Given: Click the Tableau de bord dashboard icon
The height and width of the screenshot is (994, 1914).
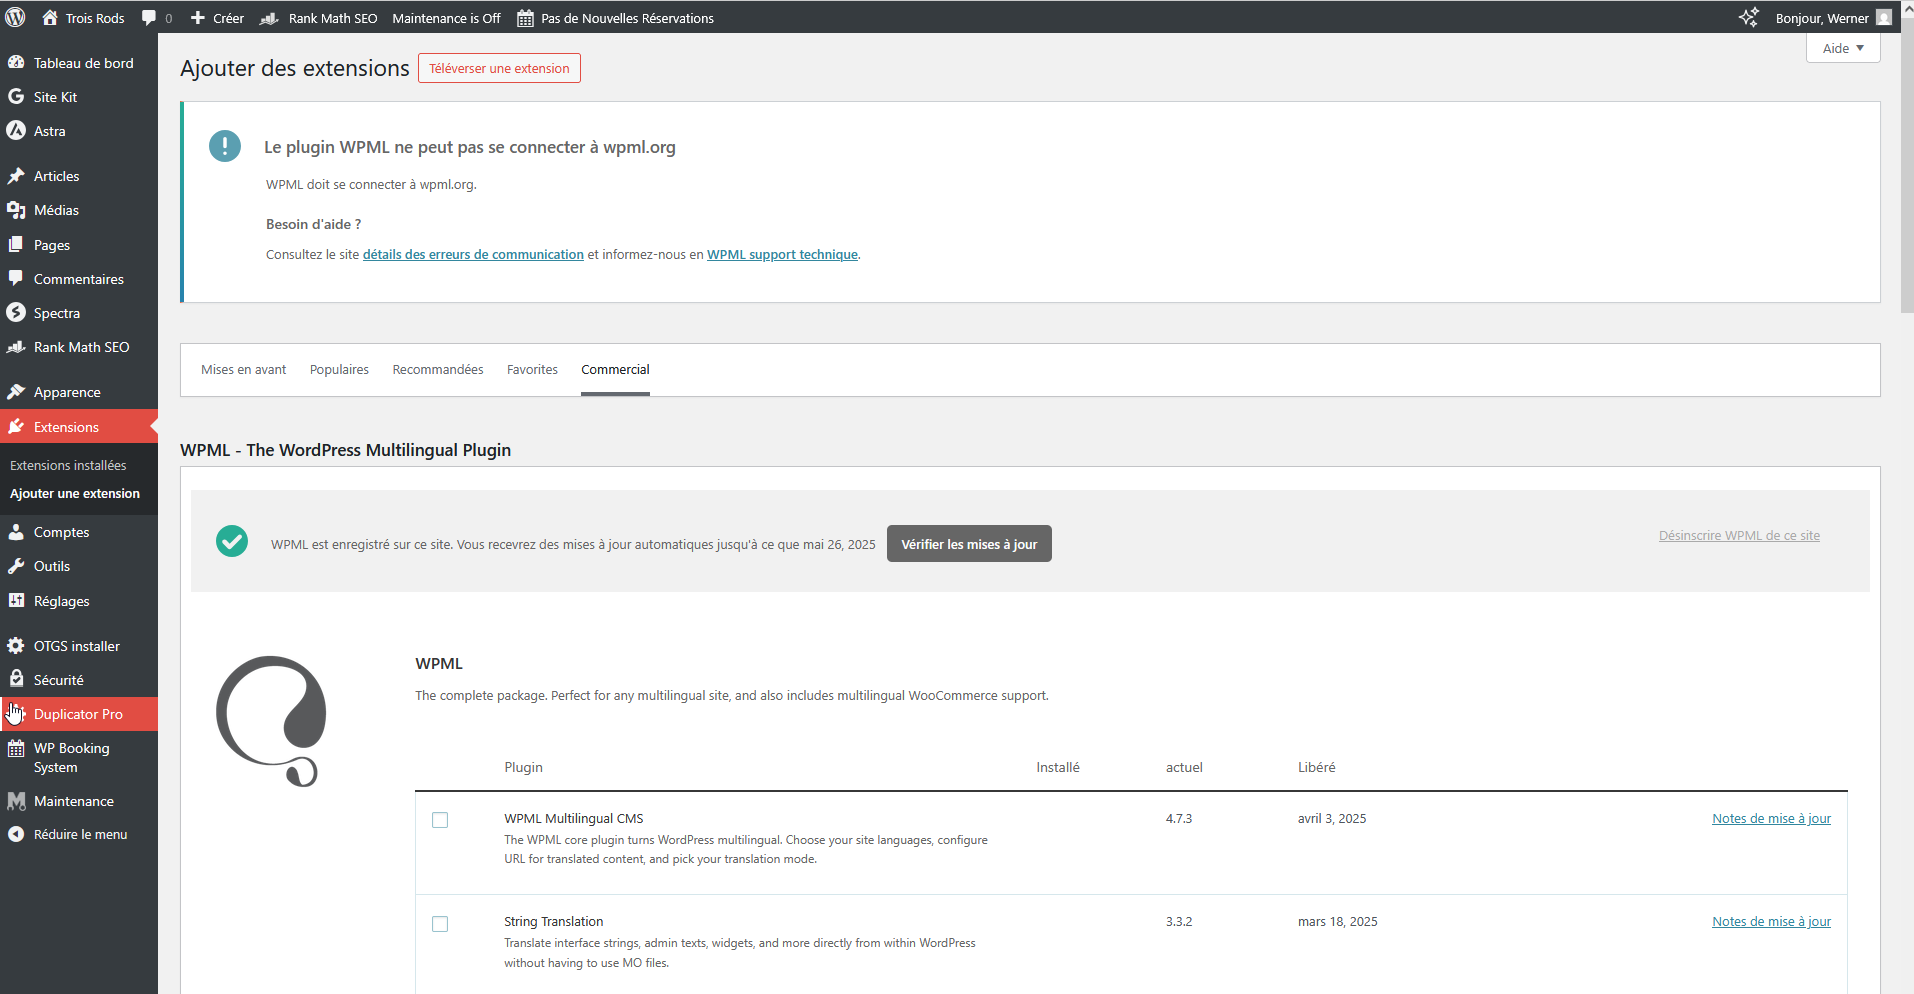Looking at the screenshot, I should [16, 62].
